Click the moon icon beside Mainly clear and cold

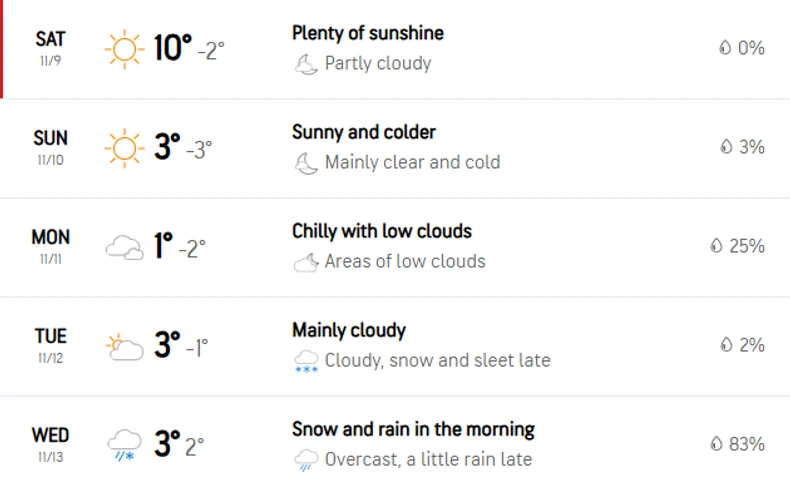305,163
